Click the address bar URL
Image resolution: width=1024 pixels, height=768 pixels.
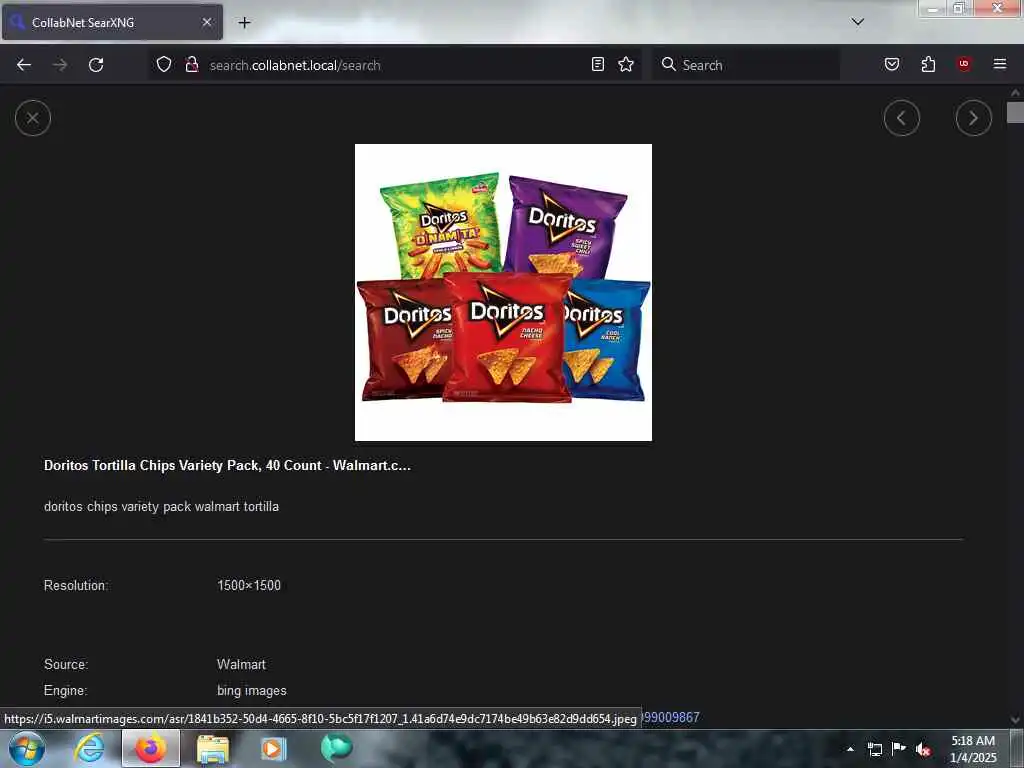coord(295,65)
